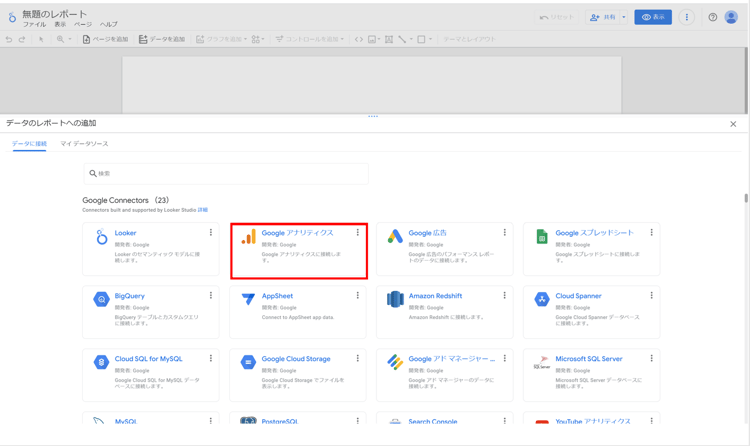Choose the Google 広告 connector icon
The height and width of the screenshot is (446, 750).
(x=395, y=237)
